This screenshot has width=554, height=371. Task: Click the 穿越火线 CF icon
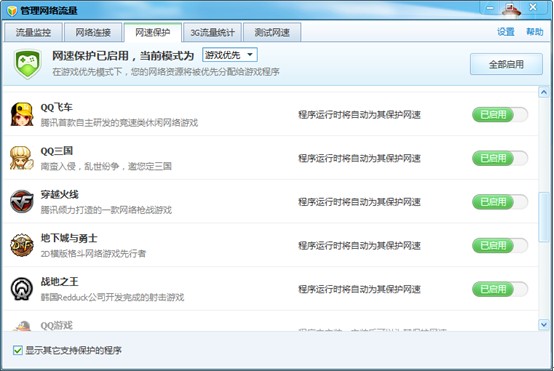coord(22,201)
